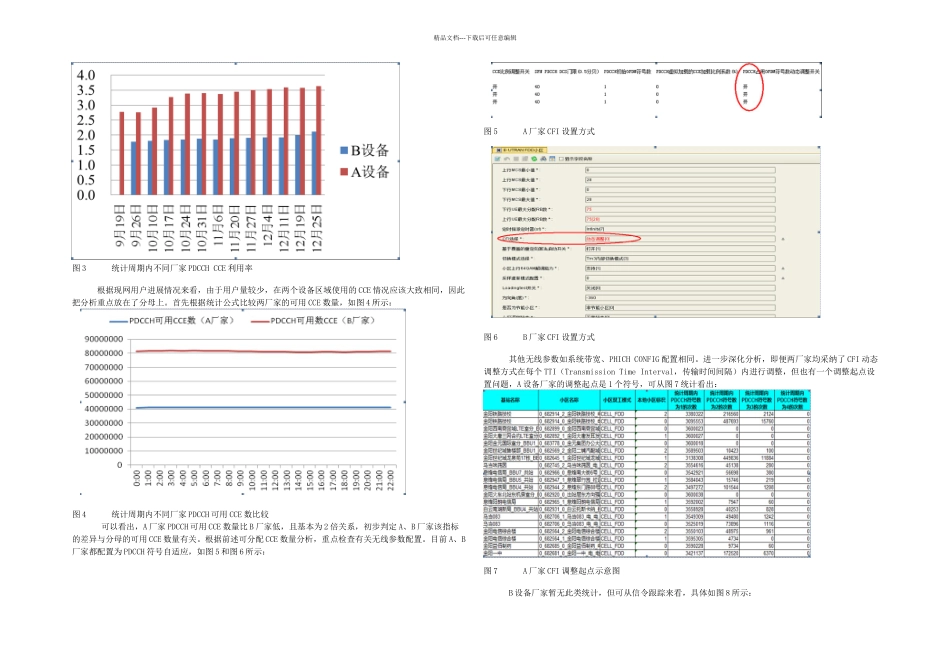950x672 pixels.
Task: Click the 12:00 time label in Figure 4
Action: point(275,479)
